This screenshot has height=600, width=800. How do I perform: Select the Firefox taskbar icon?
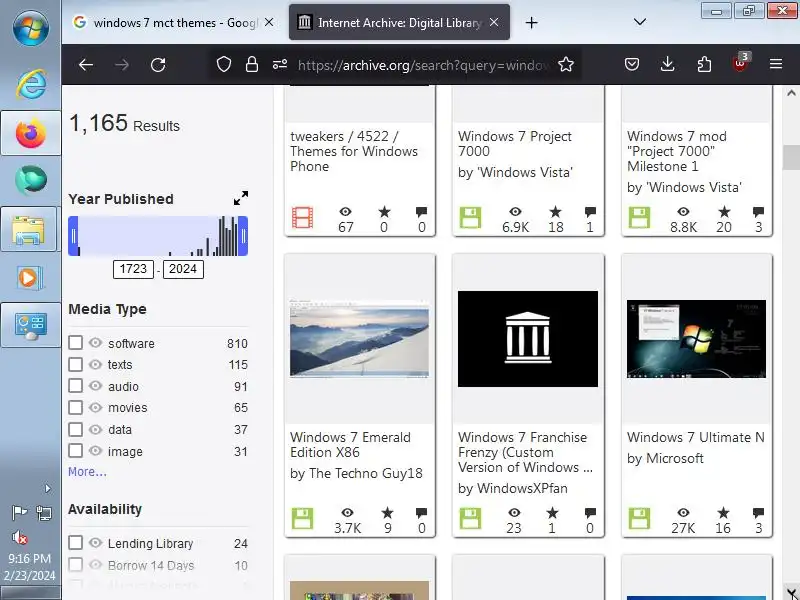click(x=31, y=133)
